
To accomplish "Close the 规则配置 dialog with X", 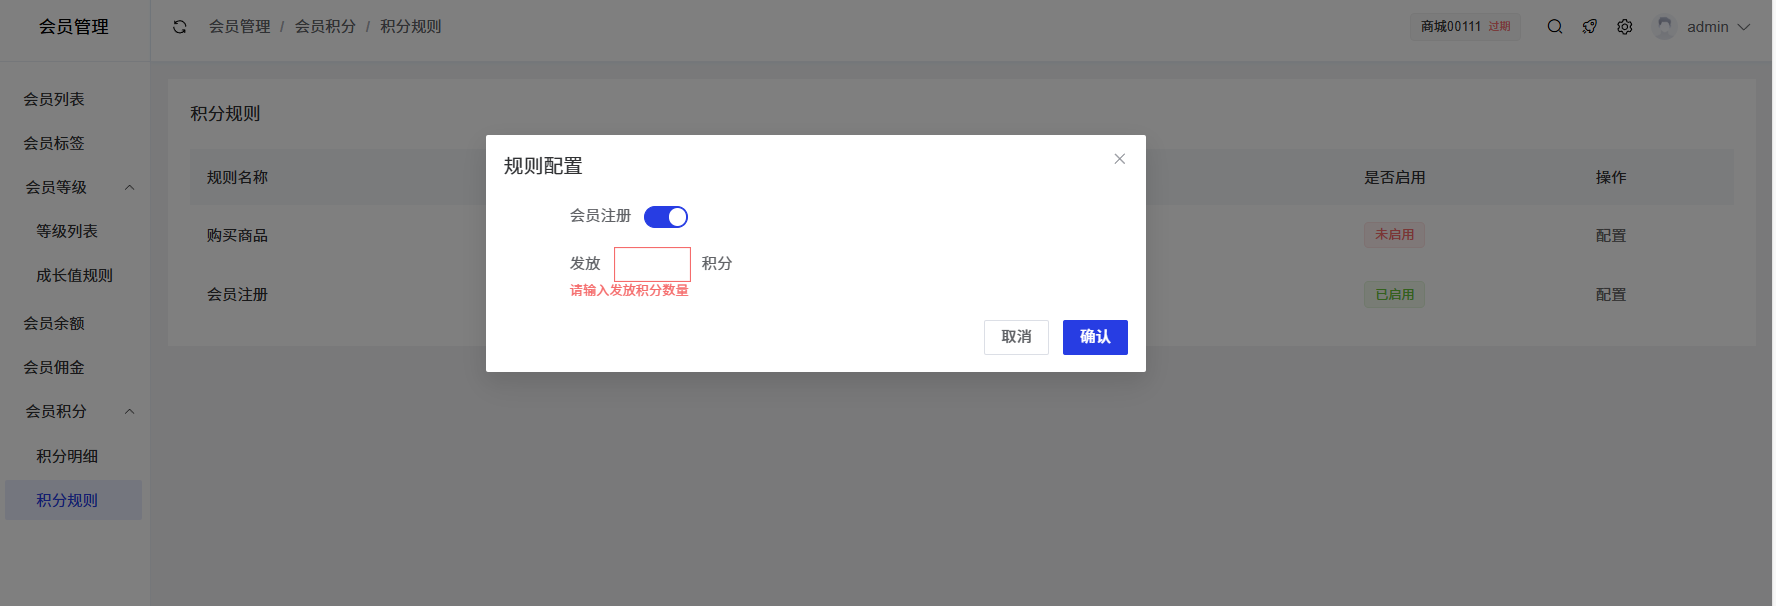I will (x=1120, y=159).
